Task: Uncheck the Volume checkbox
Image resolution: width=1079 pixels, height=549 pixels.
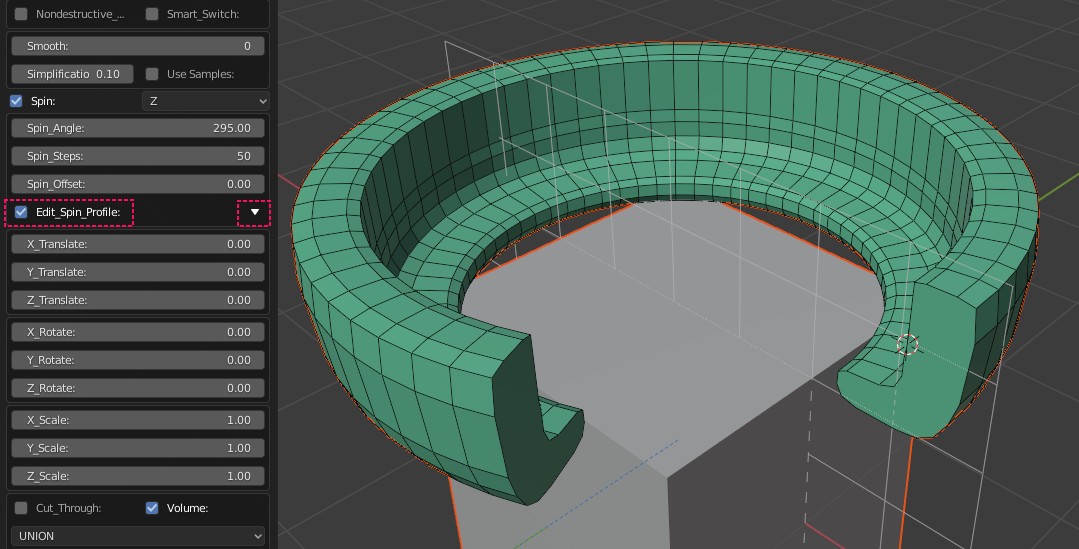Action: [152, 508]
